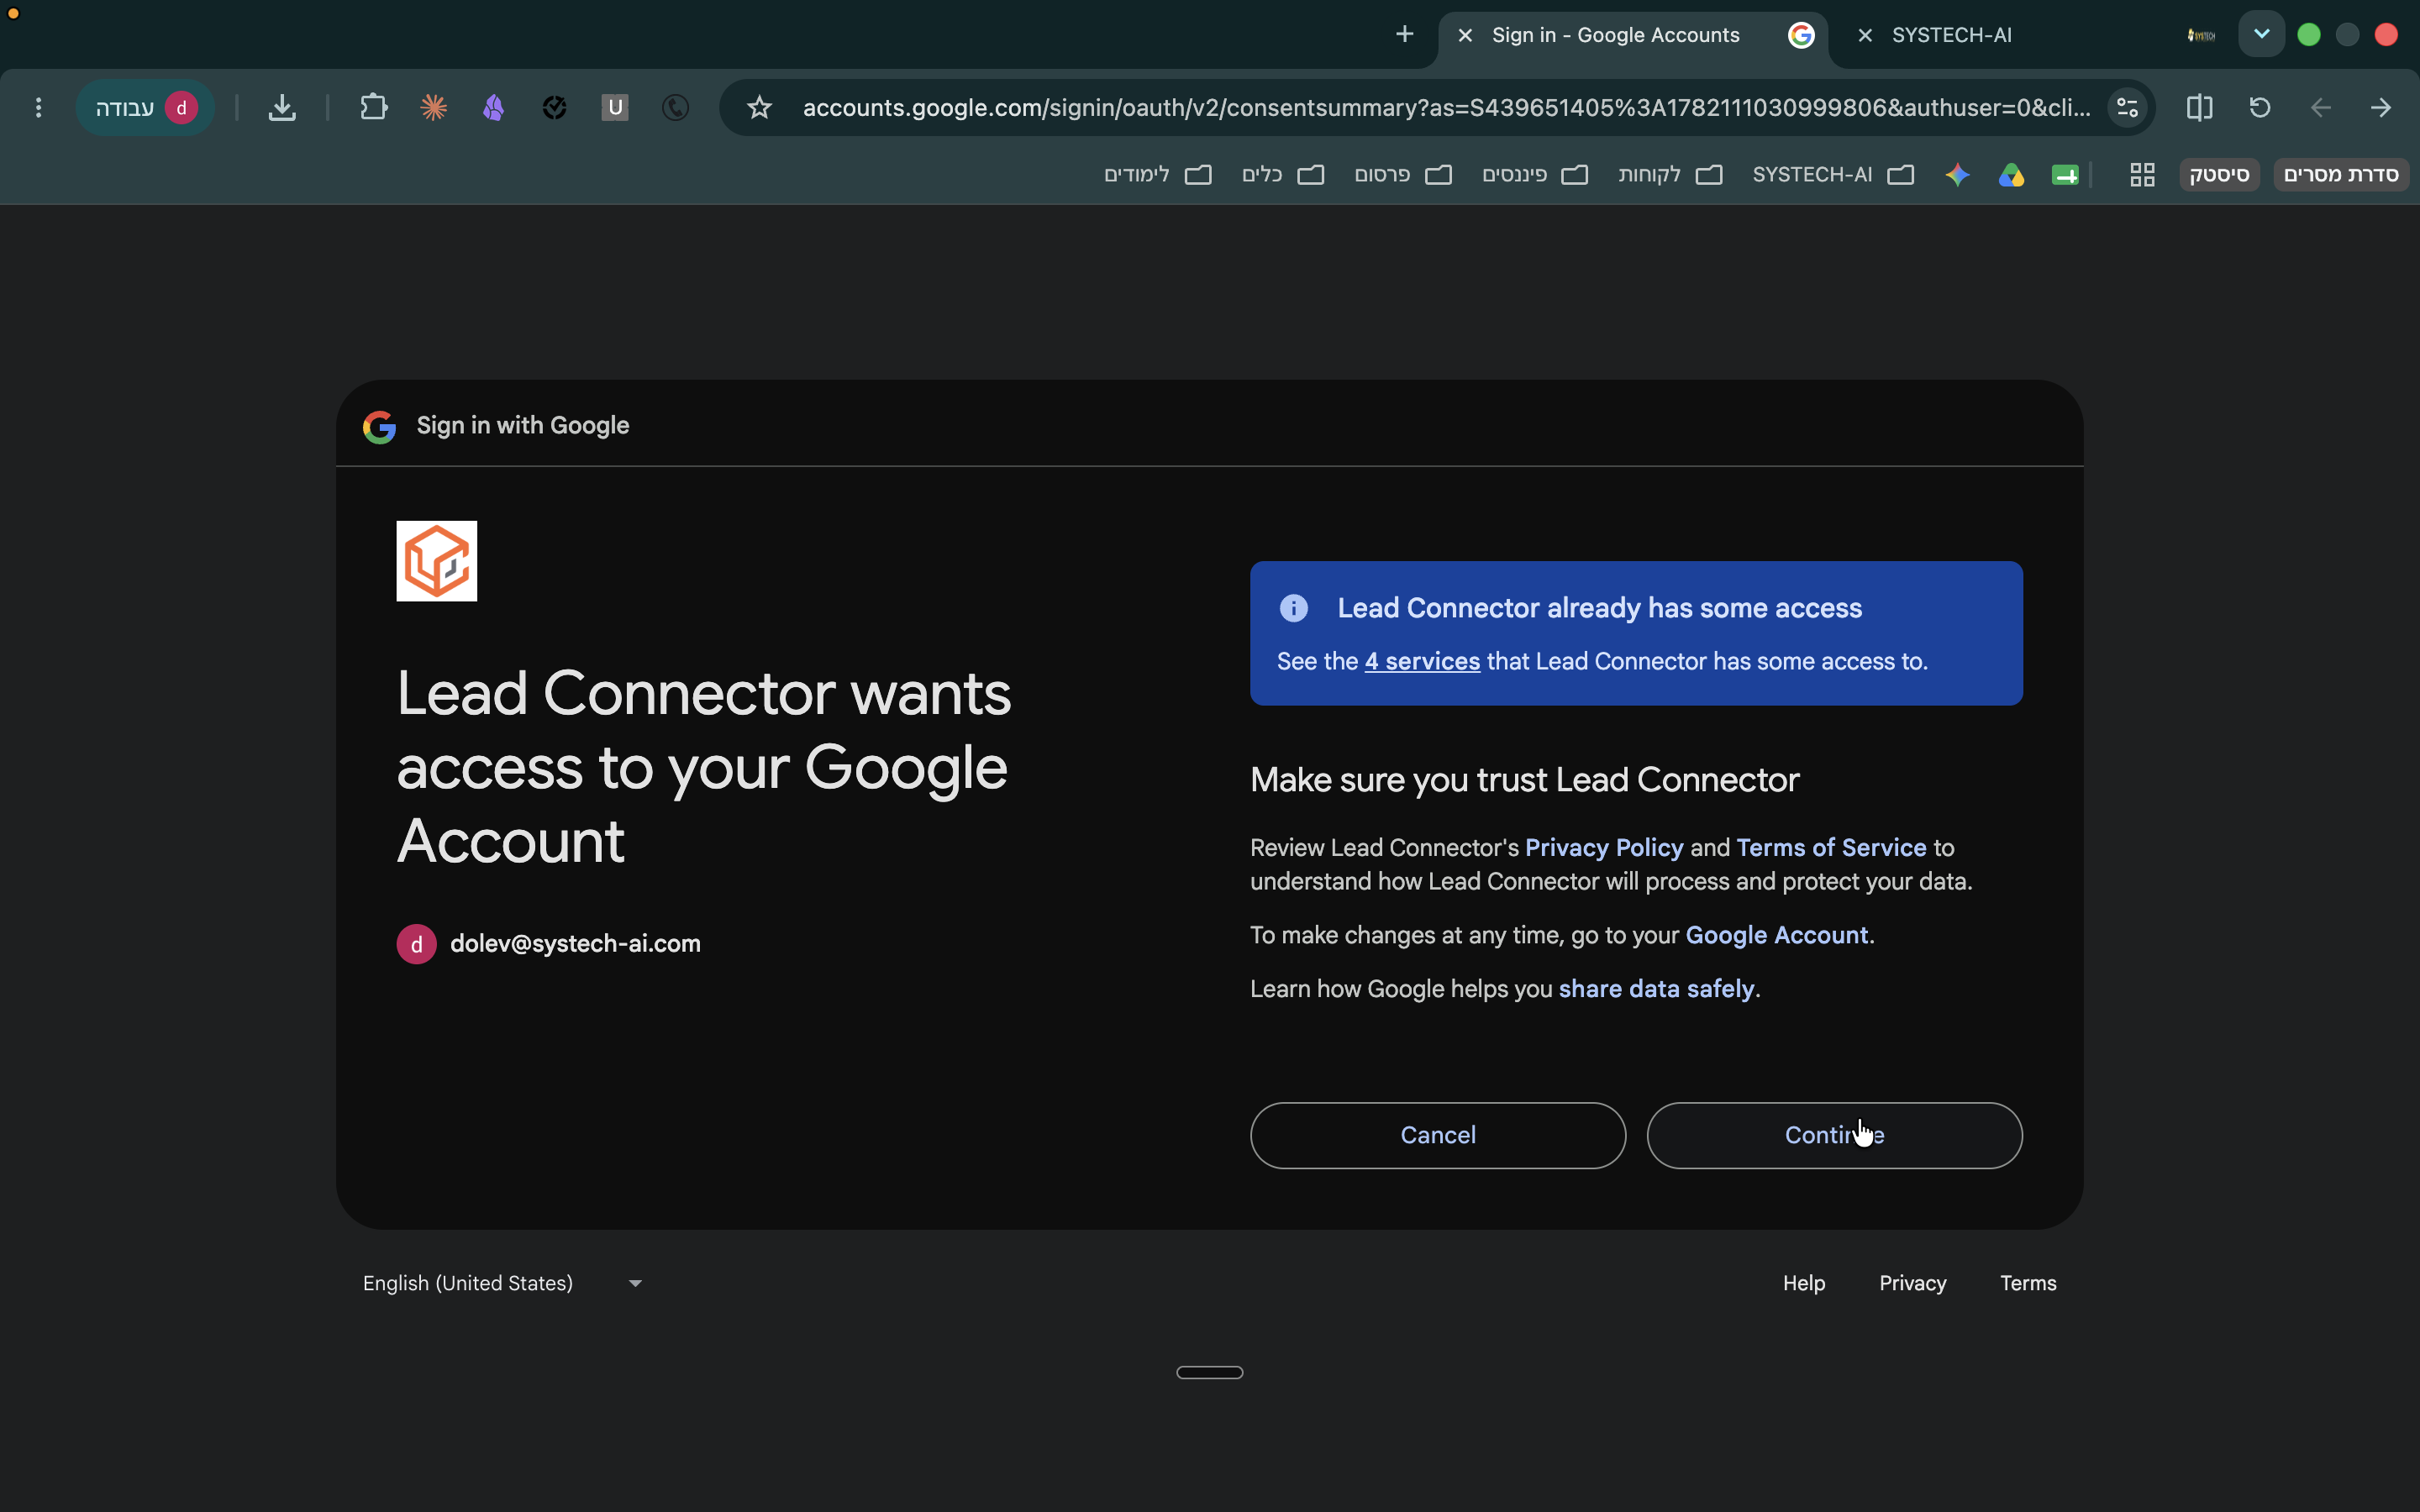The image size is (2420, 1512).
Task: Open Lead Connector's Privacy Policy link
Action: point(1604,848)
